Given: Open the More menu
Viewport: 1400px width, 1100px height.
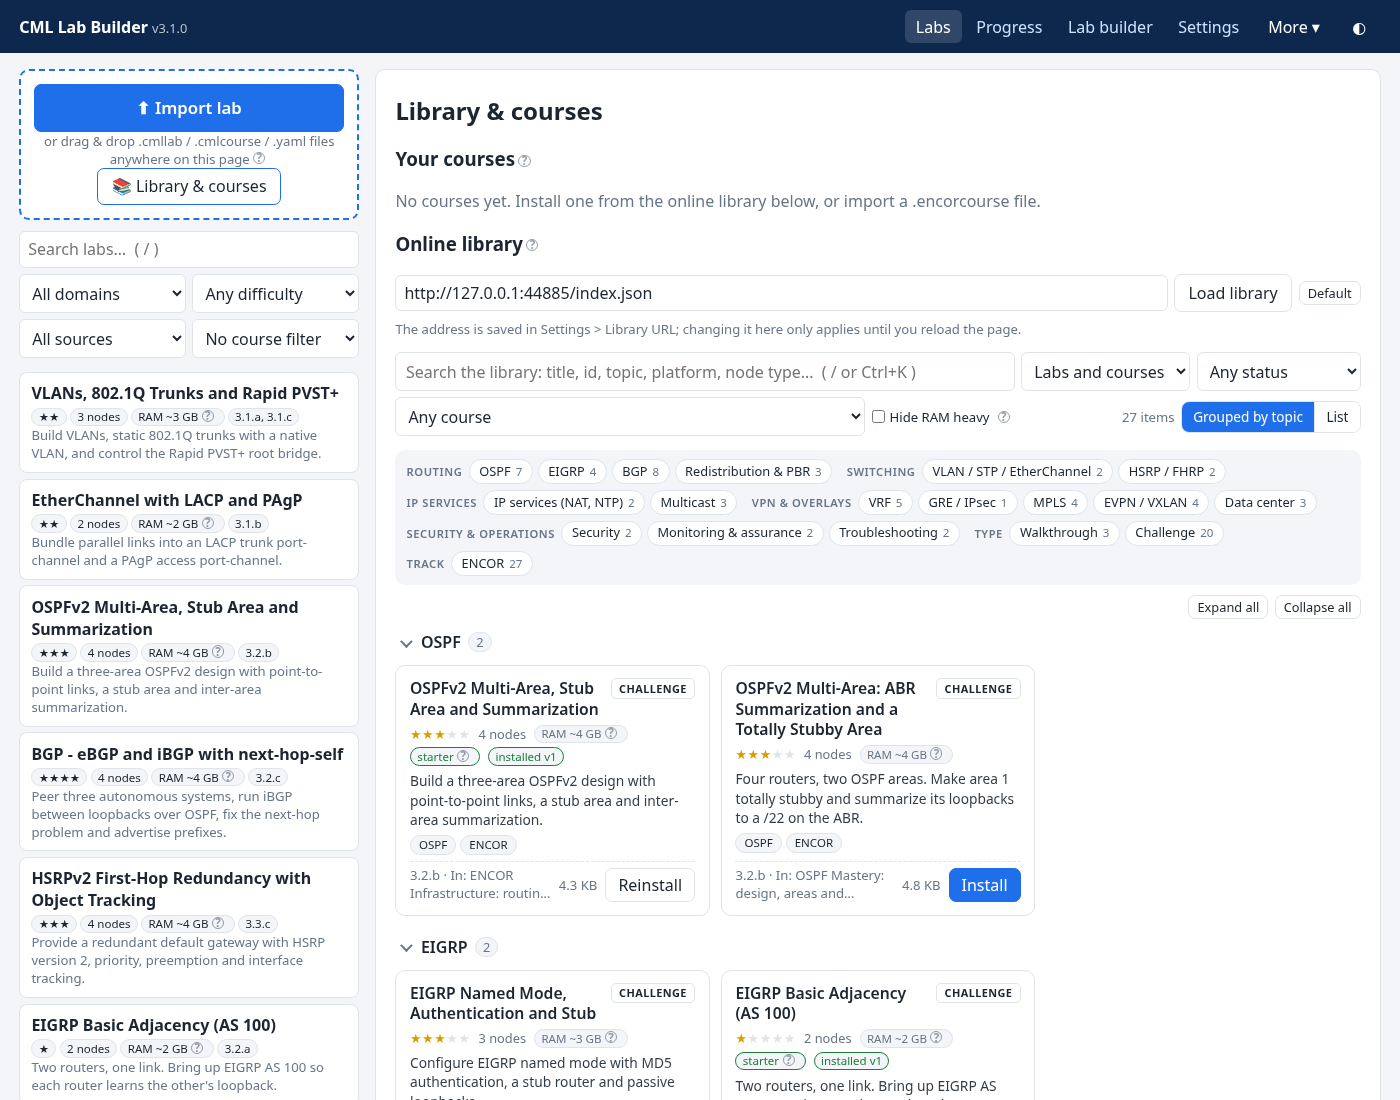Looking at the screenshot, I should 1294,27.
